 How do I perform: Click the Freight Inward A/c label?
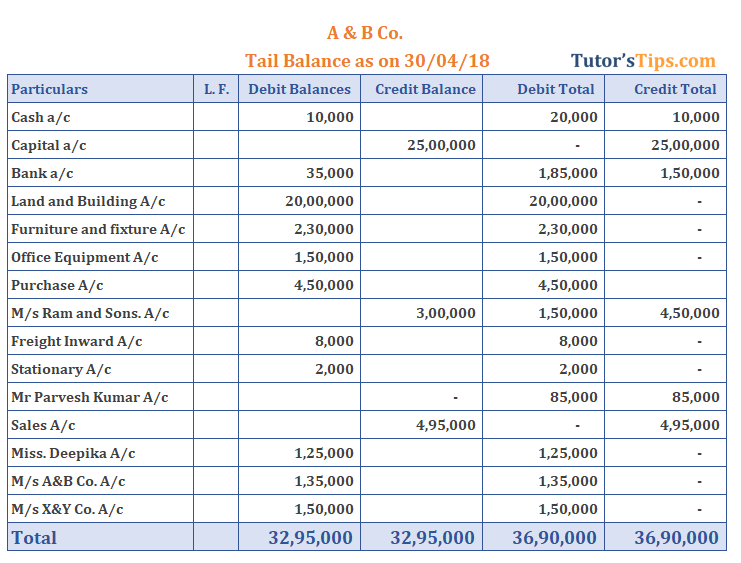coord(77,341)
